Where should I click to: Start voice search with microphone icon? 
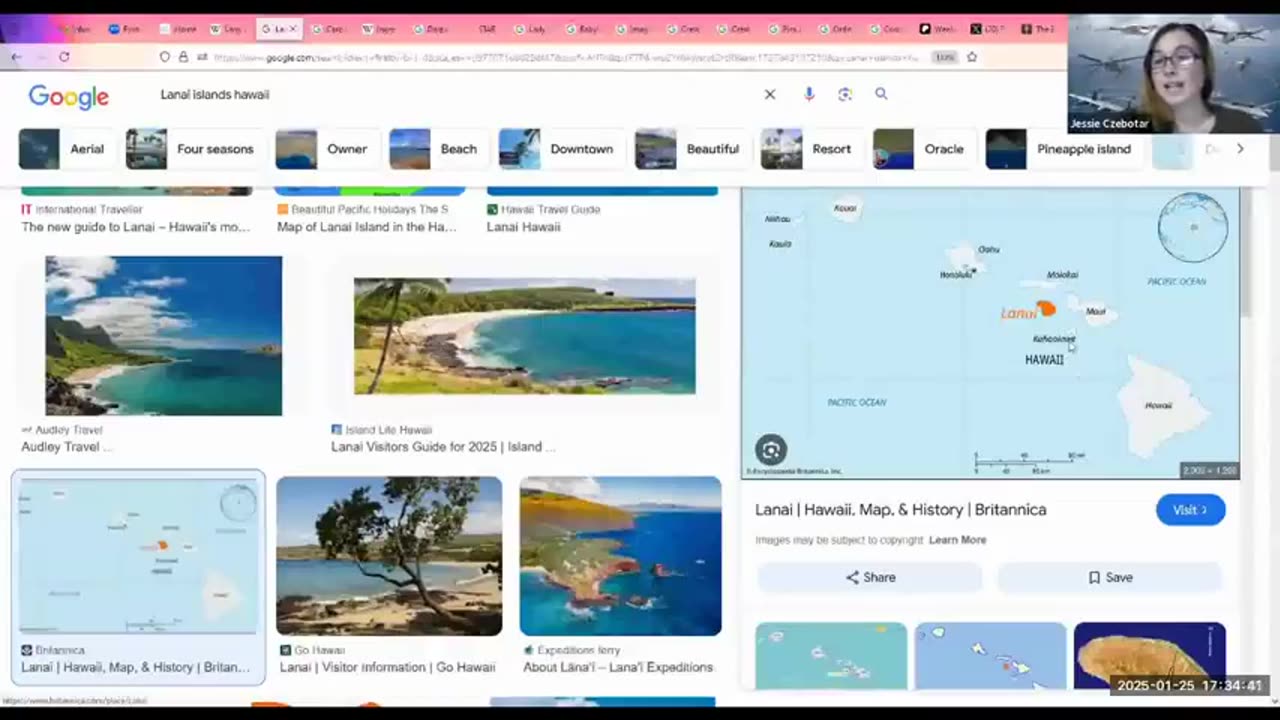coord(809,94)
